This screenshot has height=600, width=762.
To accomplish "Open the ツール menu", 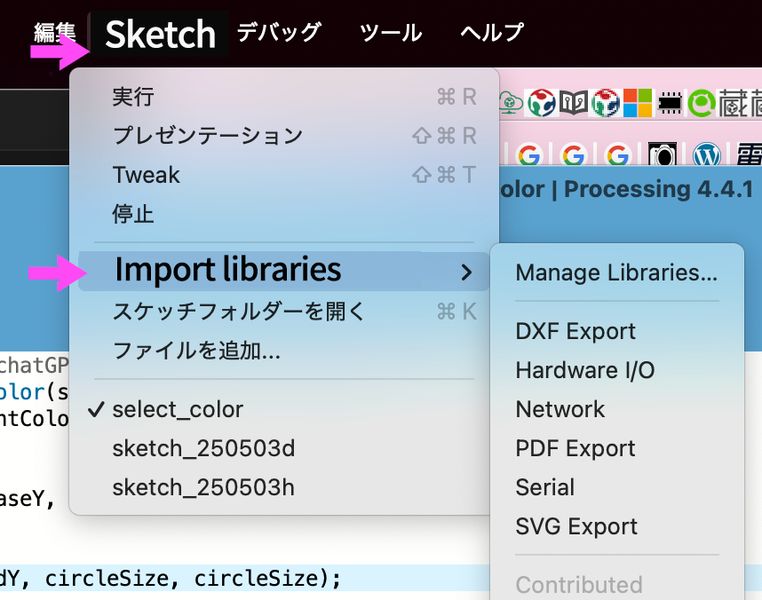I will pyautogui.click(x=391, y=33).
